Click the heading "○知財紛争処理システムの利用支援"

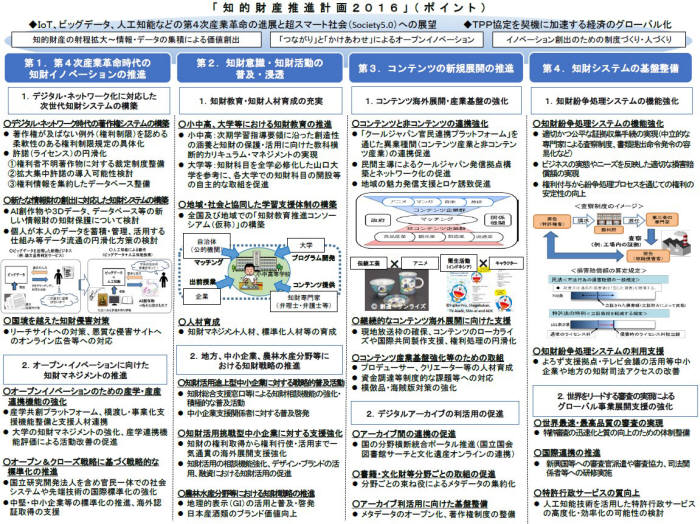(599, 351)
